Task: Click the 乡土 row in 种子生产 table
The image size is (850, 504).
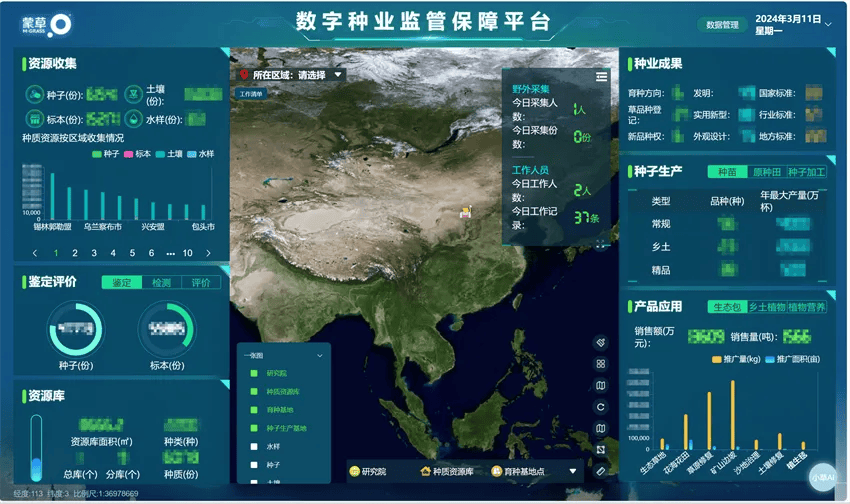Action: [727, 247]
